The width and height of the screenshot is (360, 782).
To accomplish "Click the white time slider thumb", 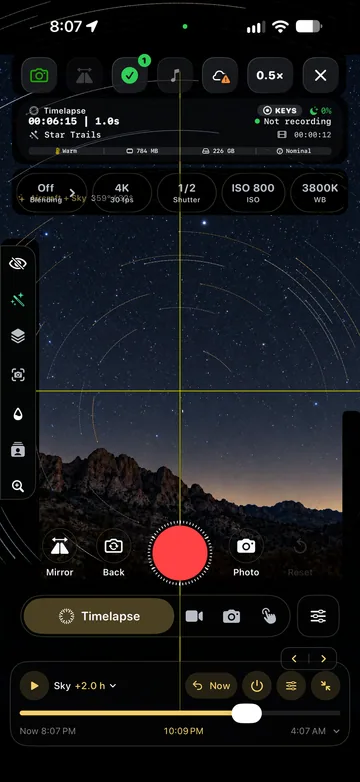I will point(247,713).
